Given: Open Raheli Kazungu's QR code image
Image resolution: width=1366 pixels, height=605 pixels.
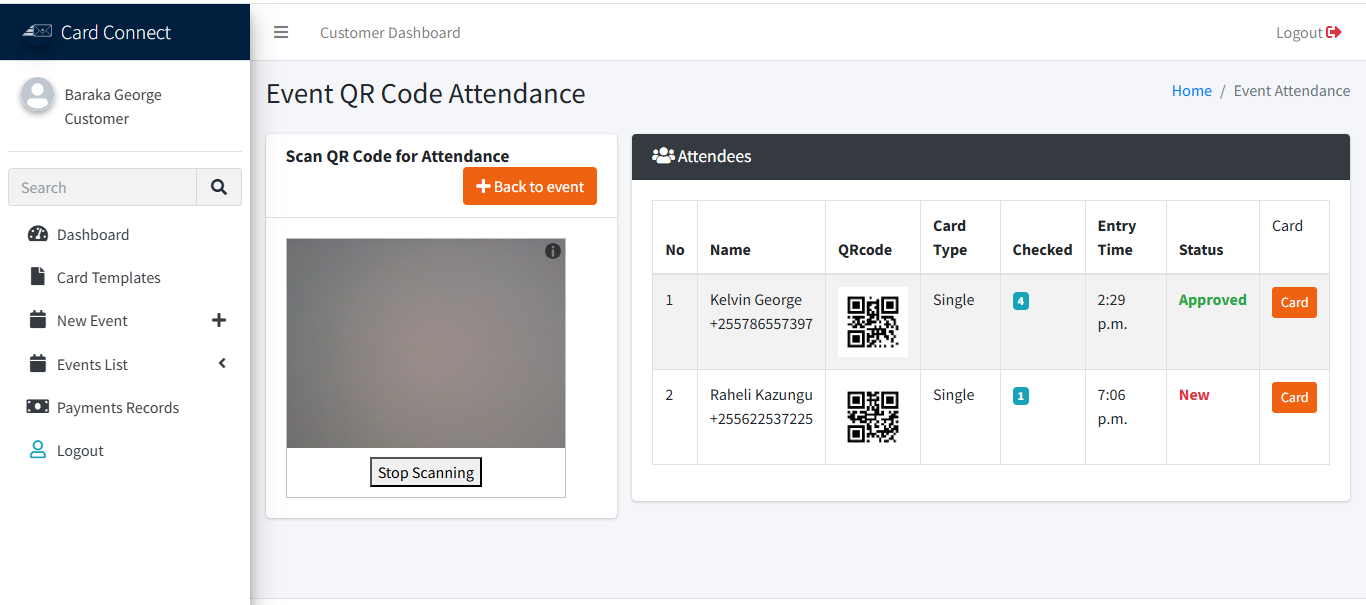Looking at the screenshot, I should coord(872,416).
